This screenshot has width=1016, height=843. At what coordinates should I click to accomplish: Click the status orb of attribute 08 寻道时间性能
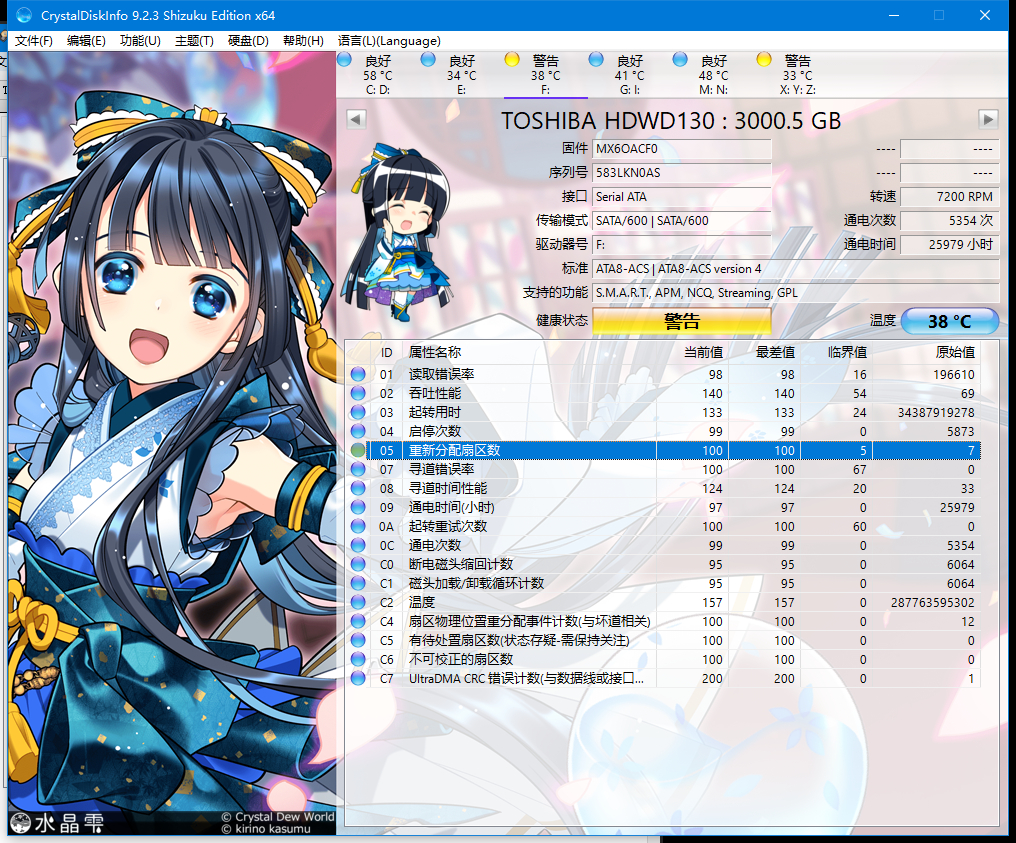(358, 488)
